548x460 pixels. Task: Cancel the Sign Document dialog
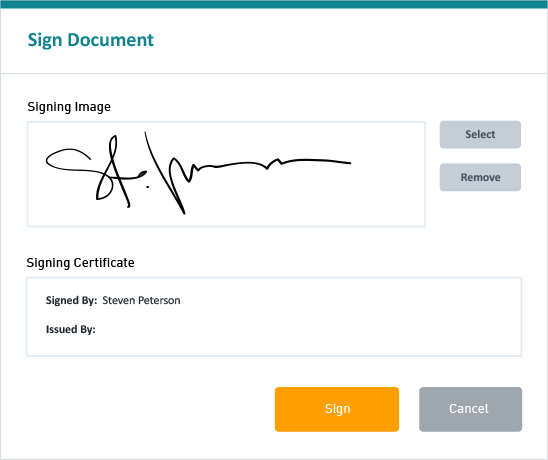tap(470, 409)
